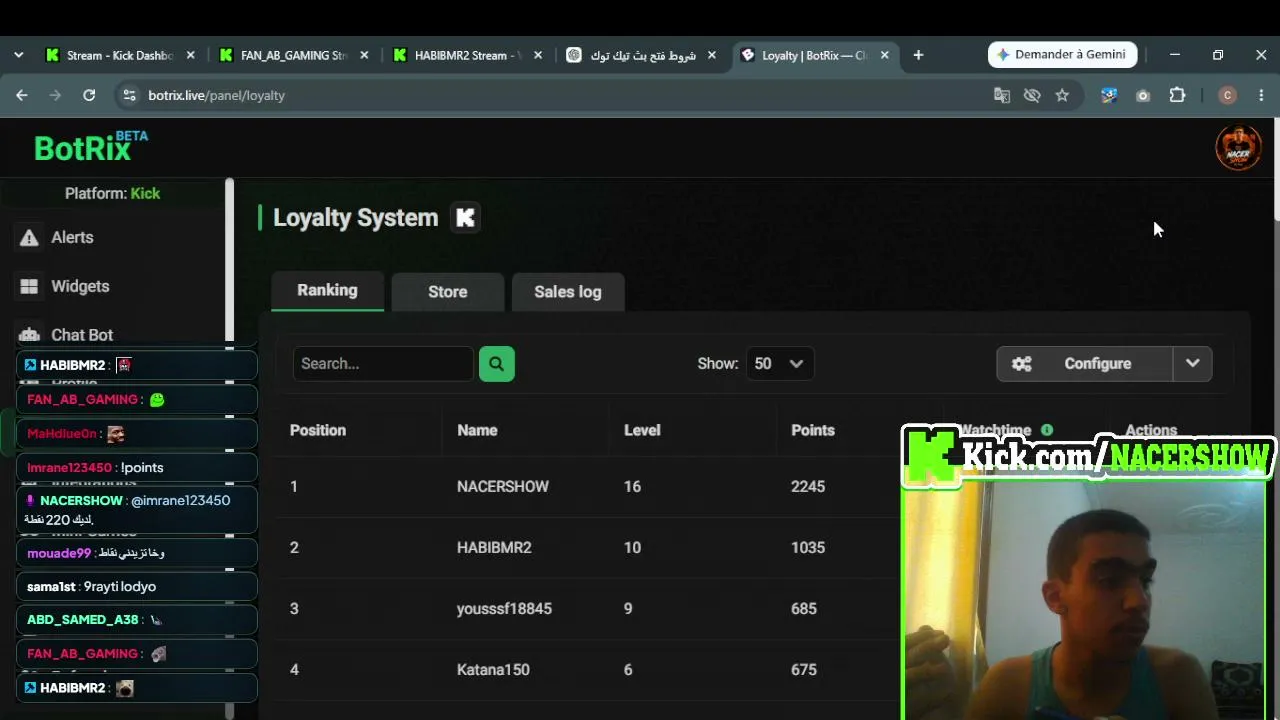Reload the botrix.live page
1280x720 pixels.
pyautogui.click(x=89, y=95)
